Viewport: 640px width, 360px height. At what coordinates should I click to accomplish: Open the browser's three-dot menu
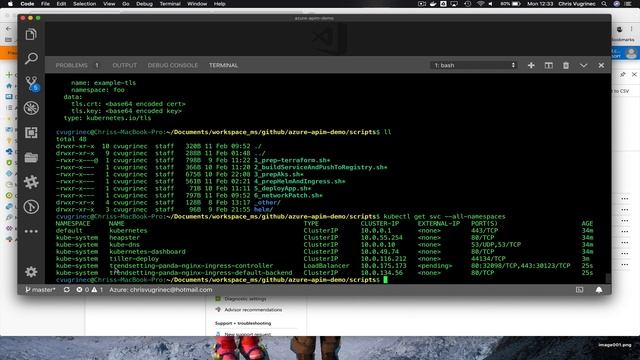point(631,29)
